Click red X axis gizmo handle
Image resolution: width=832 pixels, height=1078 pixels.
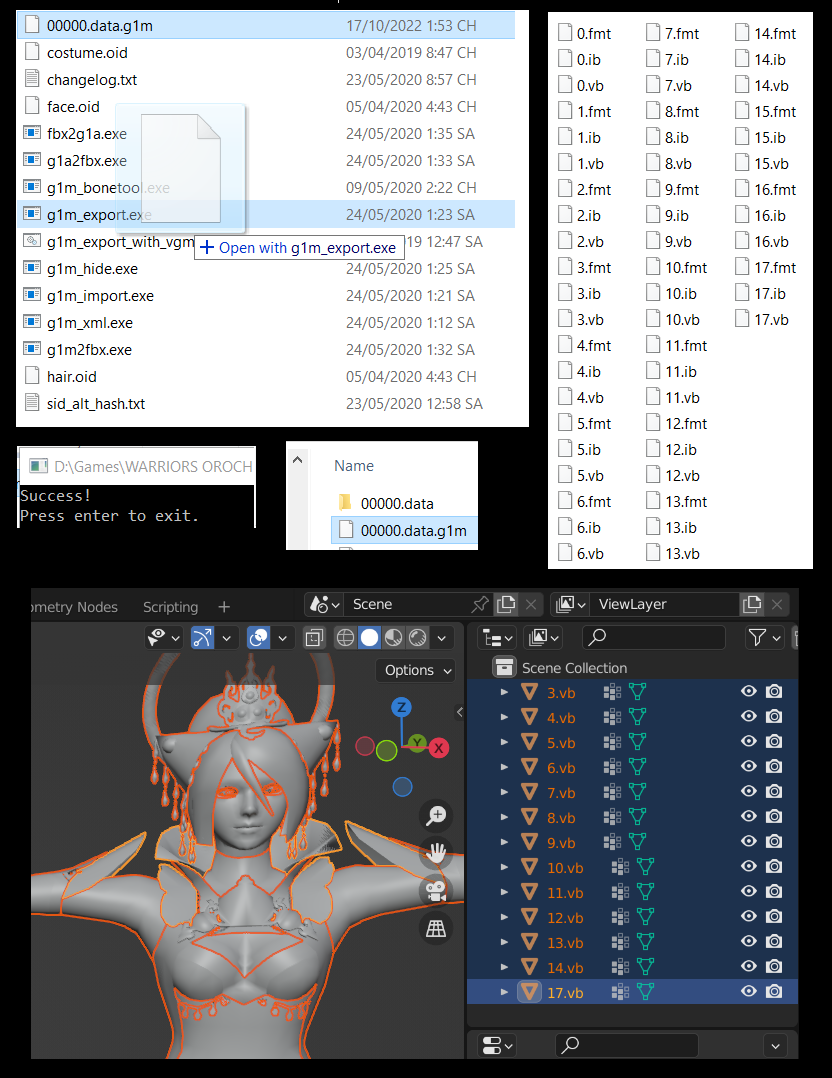[x=439, y=747]
